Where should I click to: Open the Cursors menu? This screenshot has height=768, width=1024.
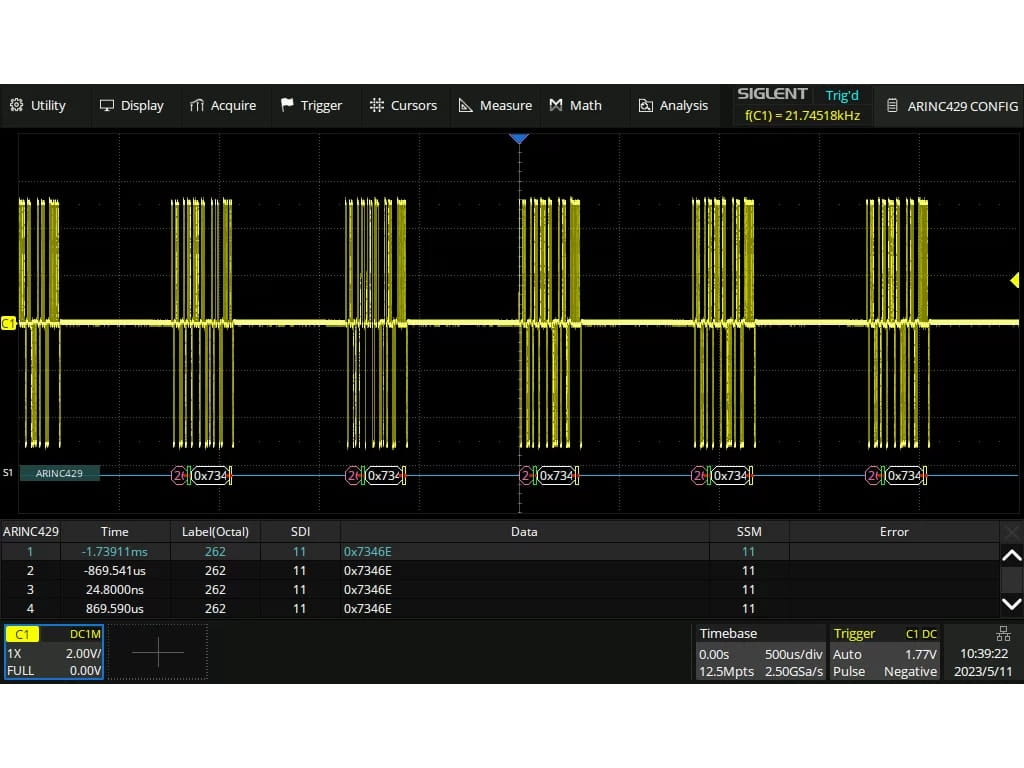point(403,105)
